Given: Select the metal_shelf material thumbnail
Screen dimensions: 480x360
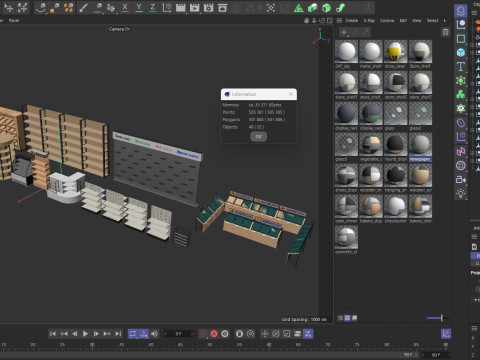Looking at the screenshot, I should [x=371, y=52].
